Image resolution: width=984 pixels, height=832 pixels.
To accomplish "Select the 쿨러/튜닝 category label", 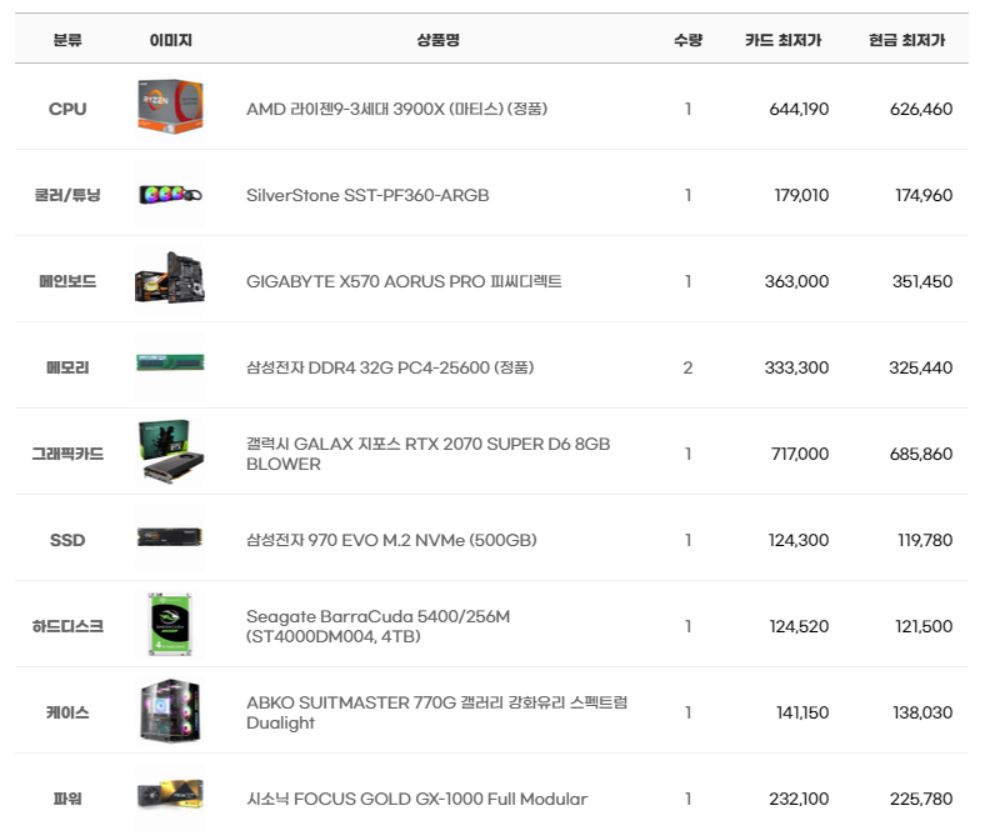I will click(x=68, y=195).
